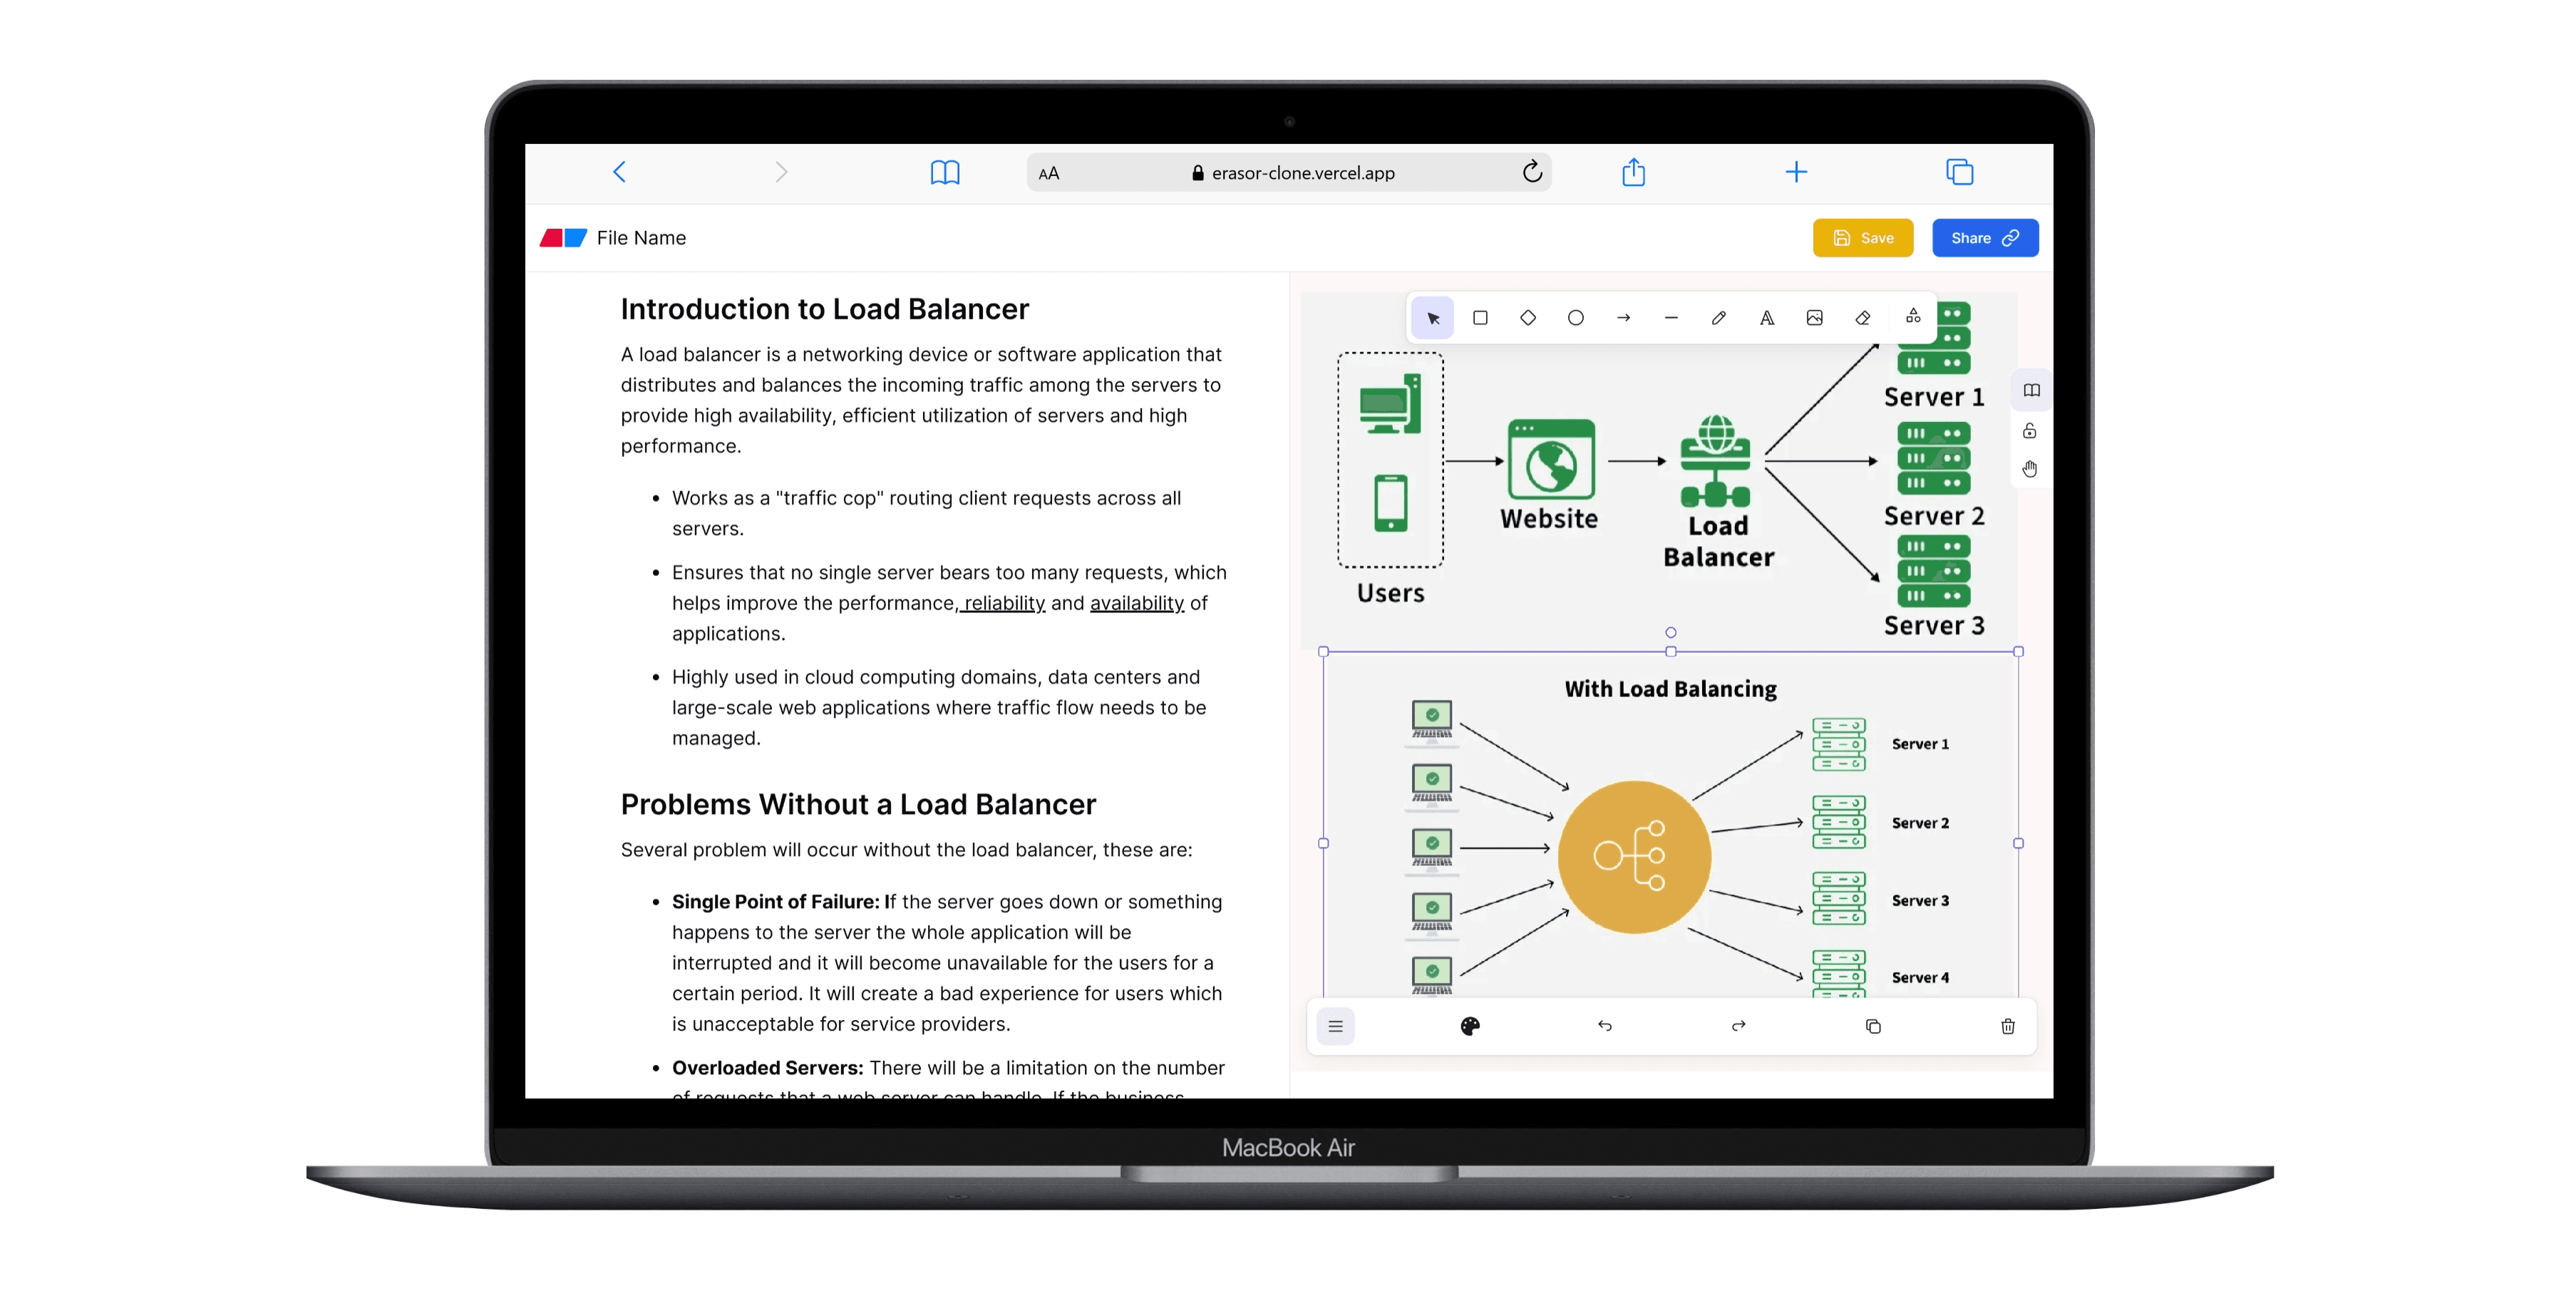Click the Problems Without a Load Balancer heading
2576x1293 pixels.
(x=858, y=804)
